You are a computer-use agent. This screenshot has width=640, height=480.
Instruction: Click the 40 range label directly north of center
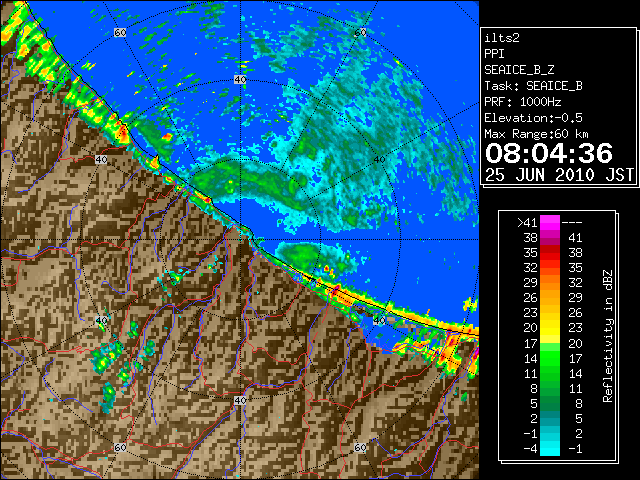(240, 80)
